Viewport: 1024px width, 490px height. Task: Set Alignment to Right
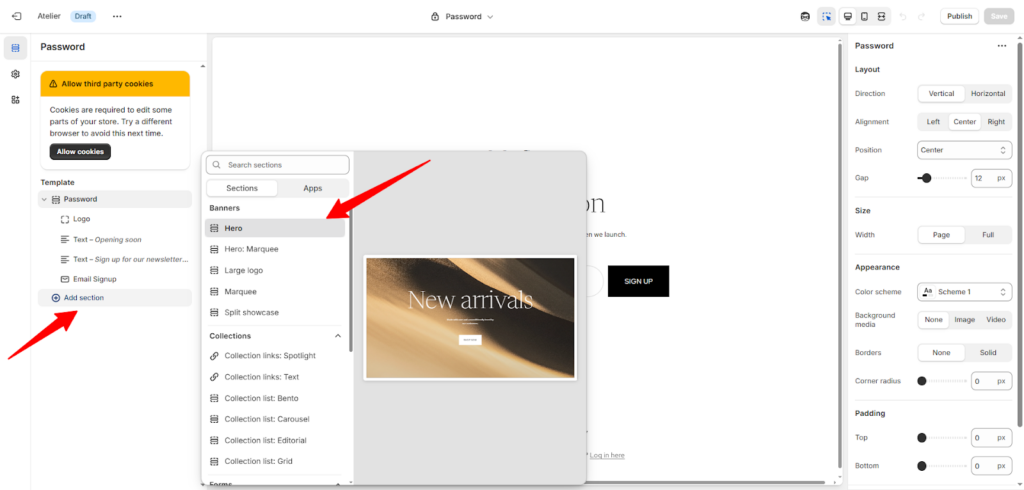[995, 122]
